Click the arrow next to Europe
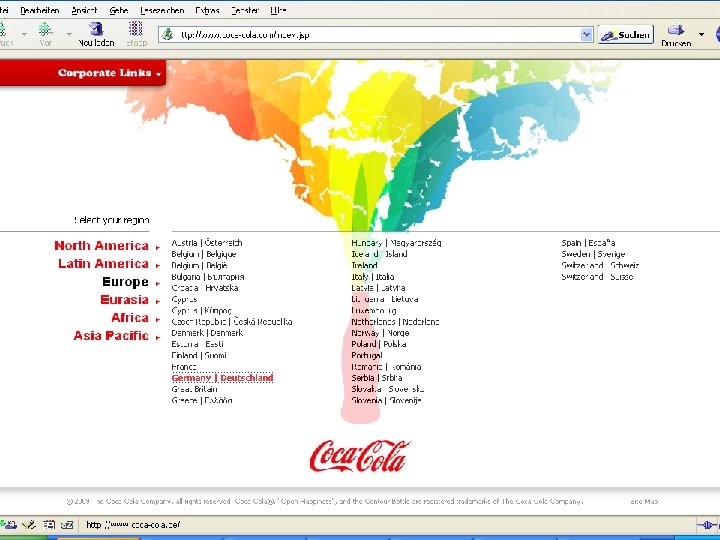The height and width of the screenshot is (540, 720). pos(158,283)
